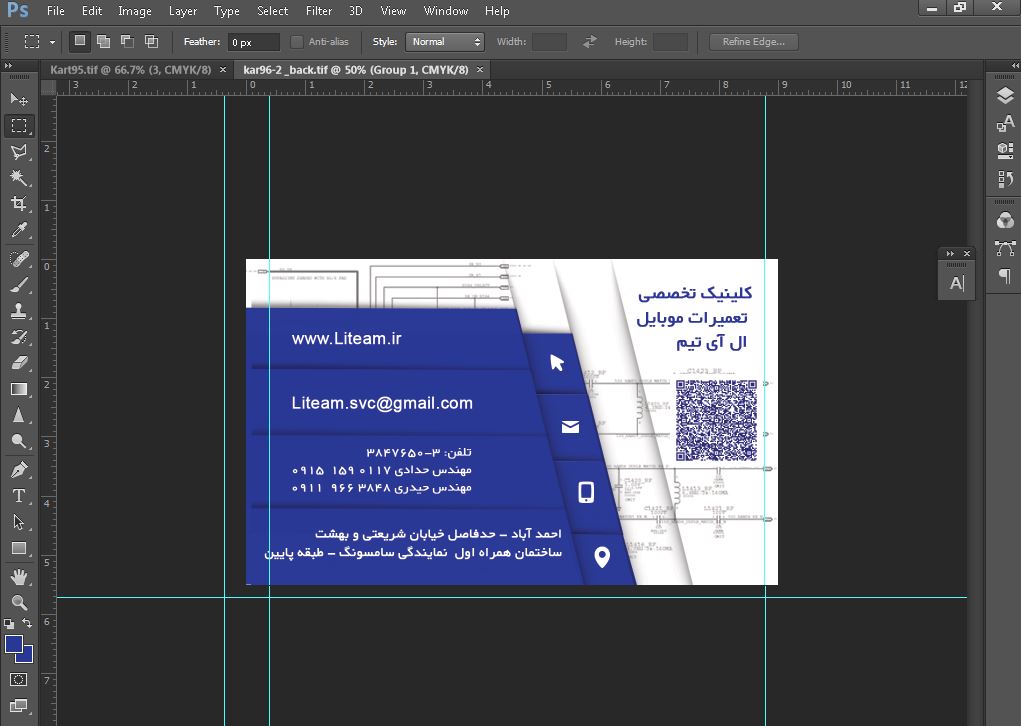The height and width of the screenshot is (726, 1021).
Task: Open the Layers panel icon
Action: click(1004, 96)
